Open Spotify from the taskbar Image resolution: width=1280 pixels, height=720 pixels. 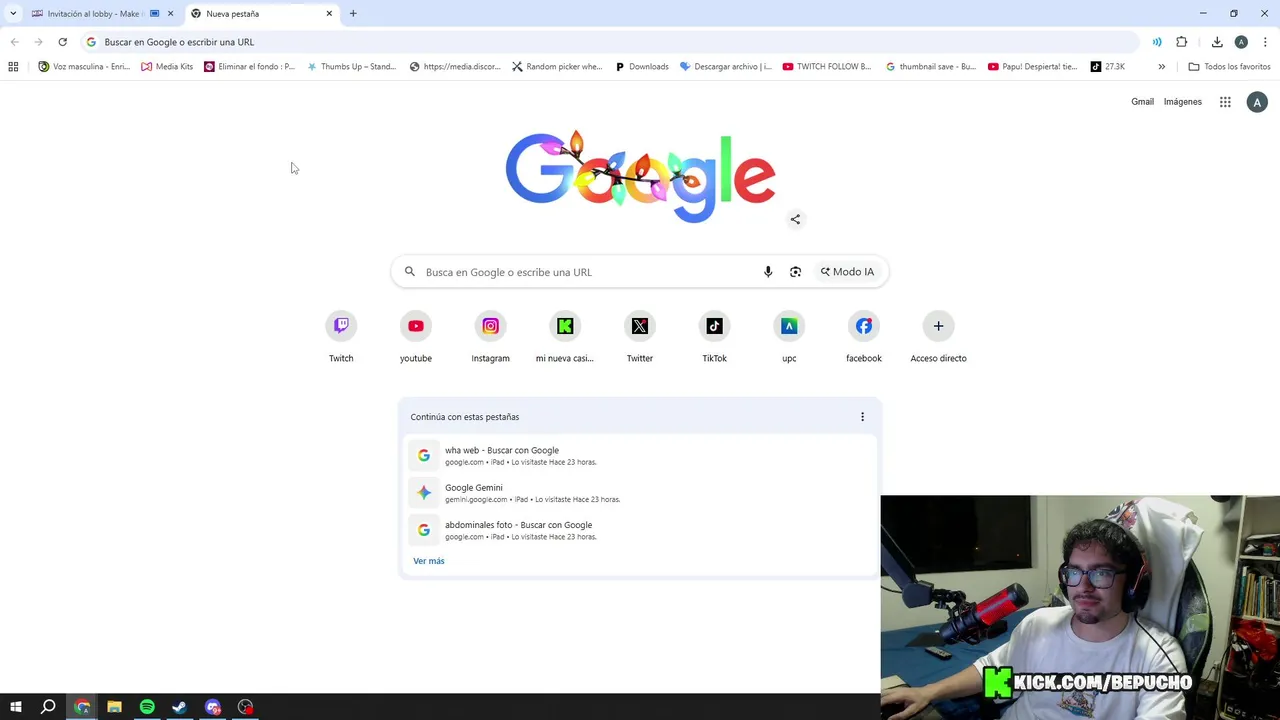click(147, 707)
